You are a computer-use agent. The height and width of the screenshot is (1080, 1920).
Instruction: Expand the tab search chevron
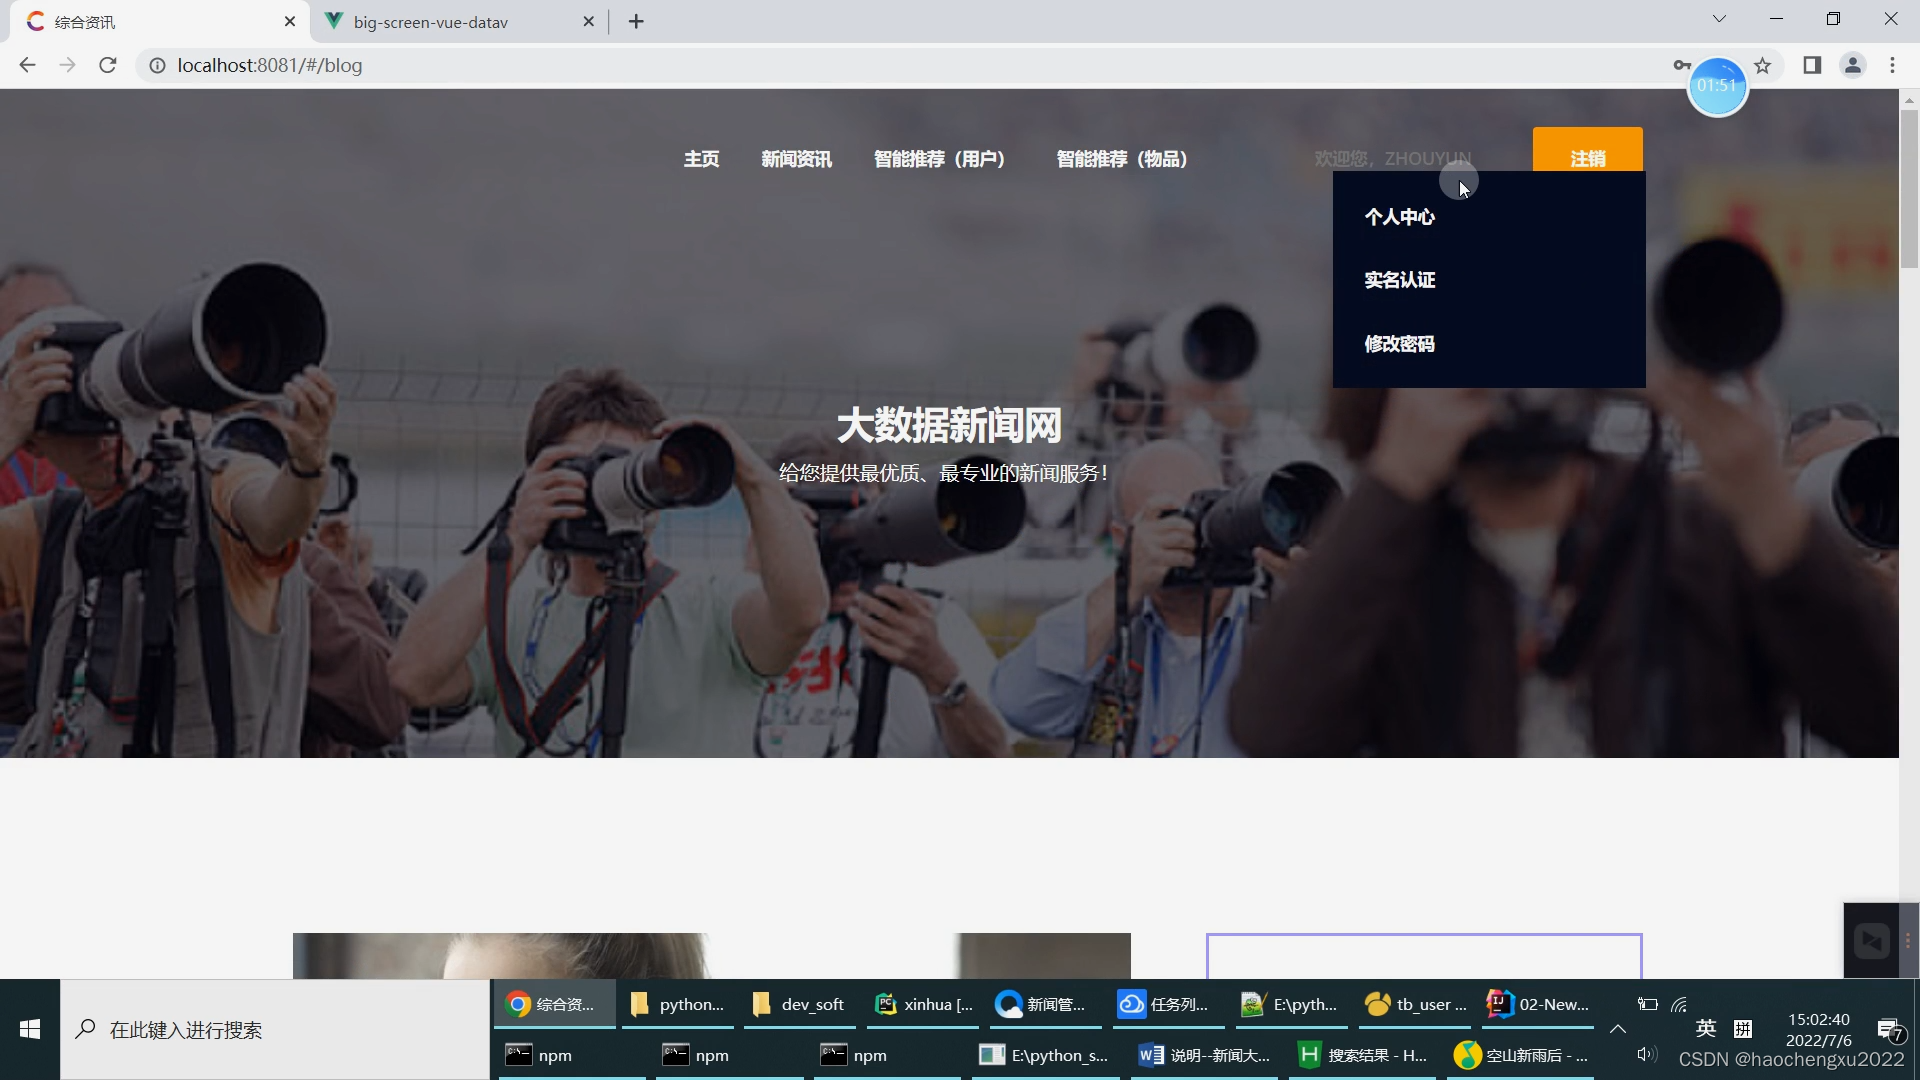[x=1719, y=19]
